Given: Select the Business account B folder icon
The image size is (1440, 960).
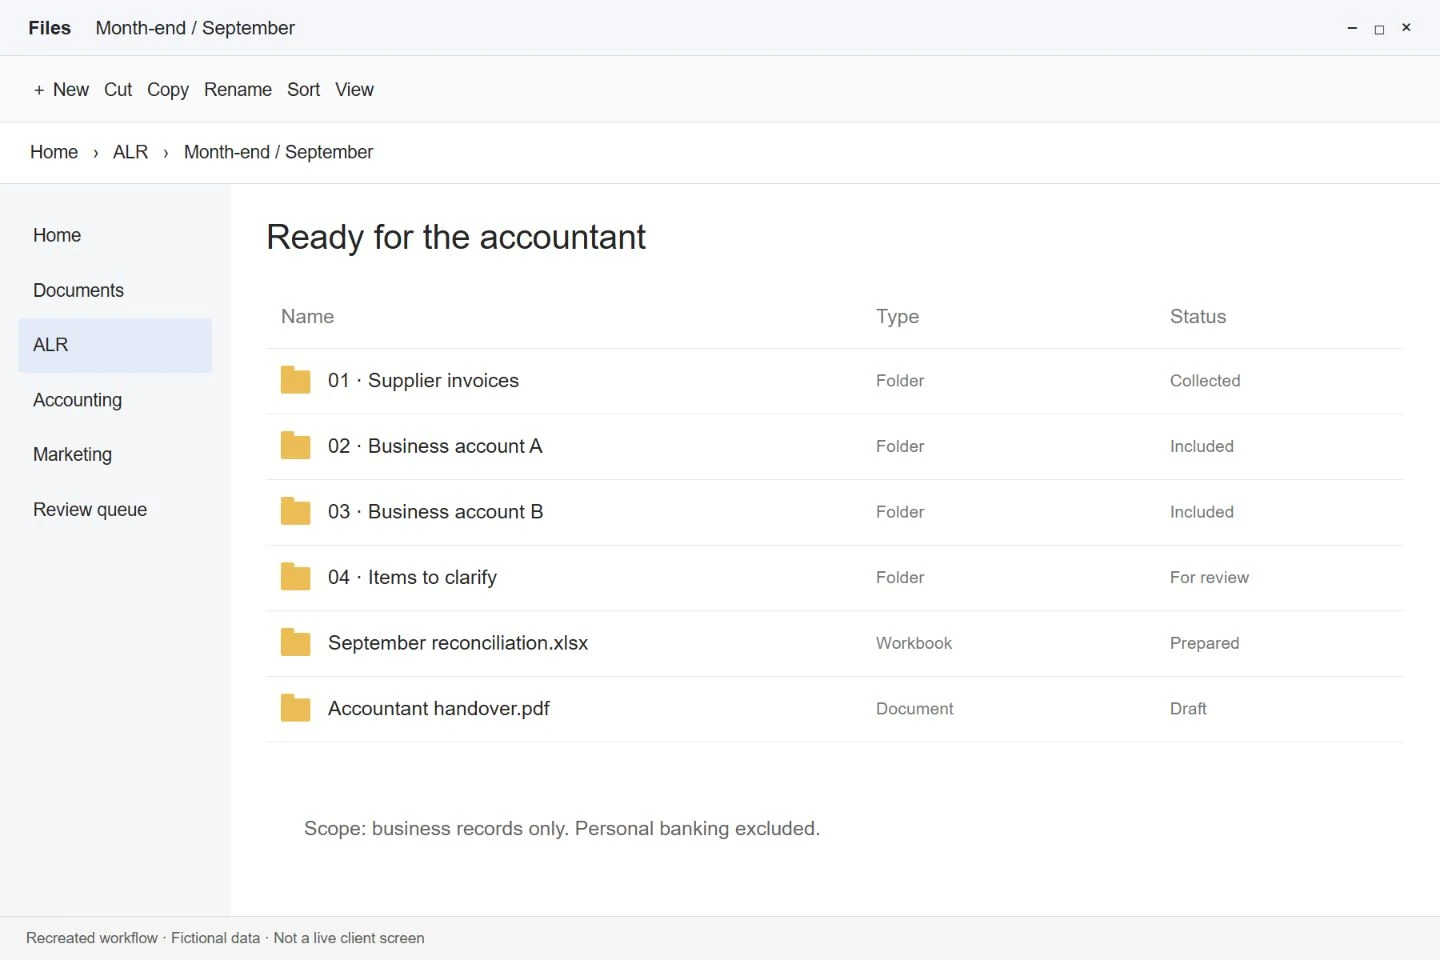Looking at the screenshot, I should (295, 511).
